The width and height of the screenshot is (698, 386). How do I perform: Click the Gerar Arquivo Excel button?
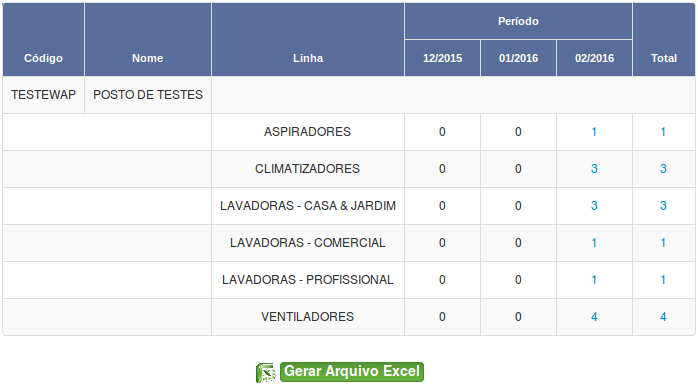(x=352, y=371)
